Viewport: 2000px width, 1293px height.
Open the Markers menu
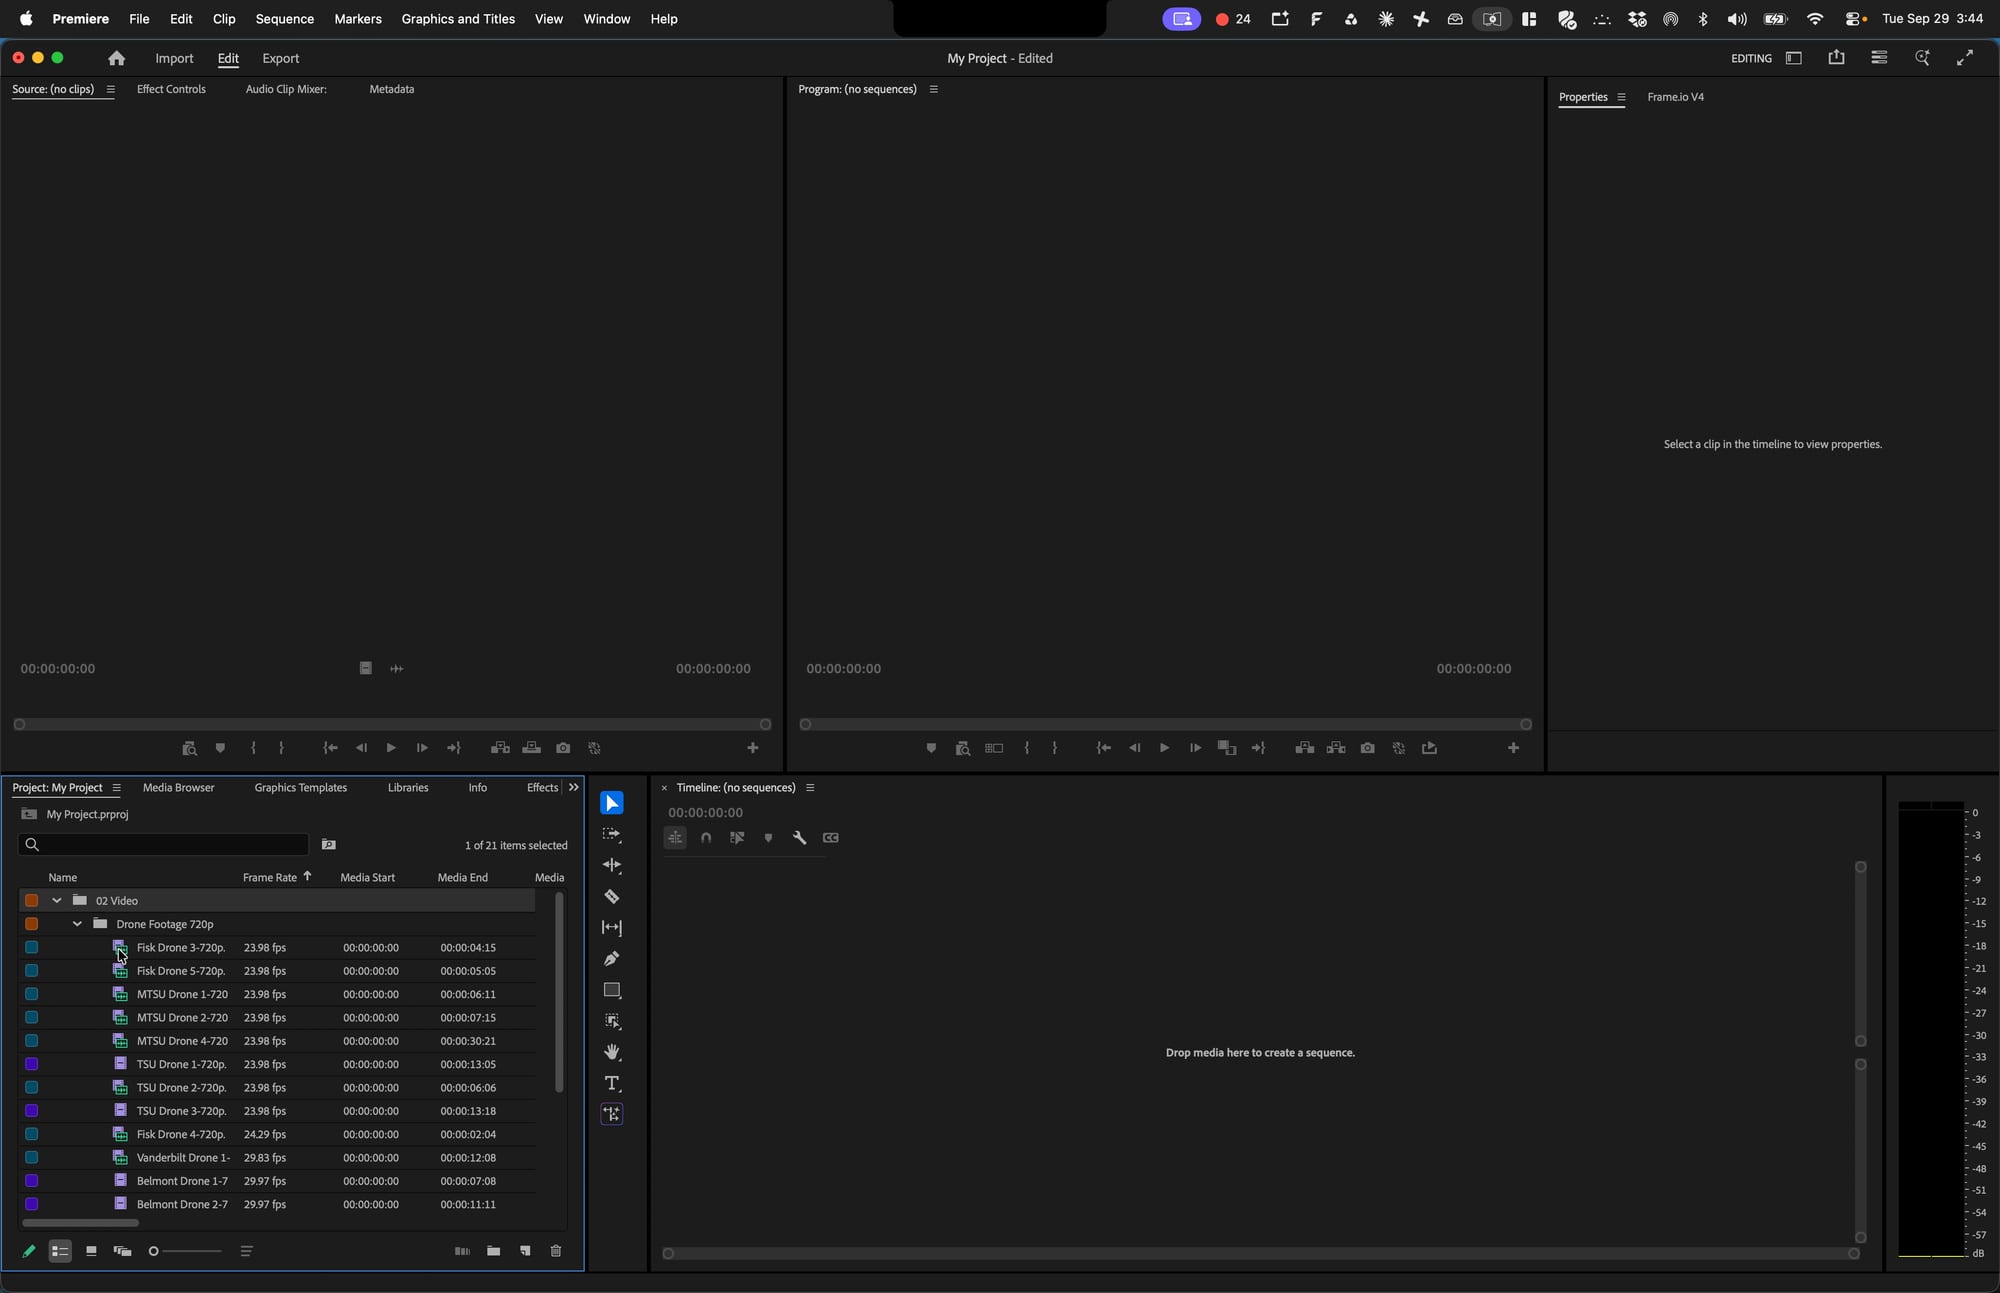[358, 19]
